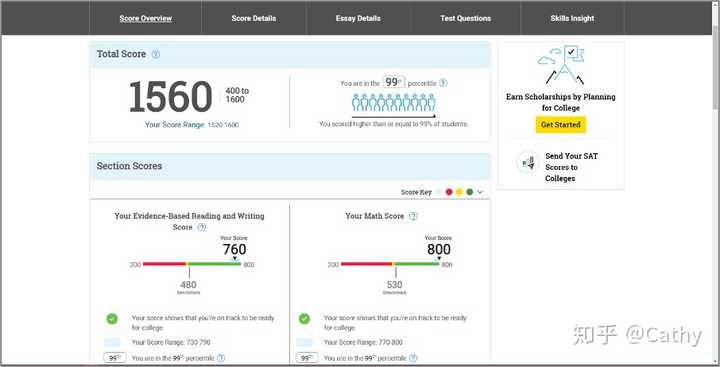Click help icon next to Reading percentile text
This screenshot has width=720, height=367.
(221, 358)
